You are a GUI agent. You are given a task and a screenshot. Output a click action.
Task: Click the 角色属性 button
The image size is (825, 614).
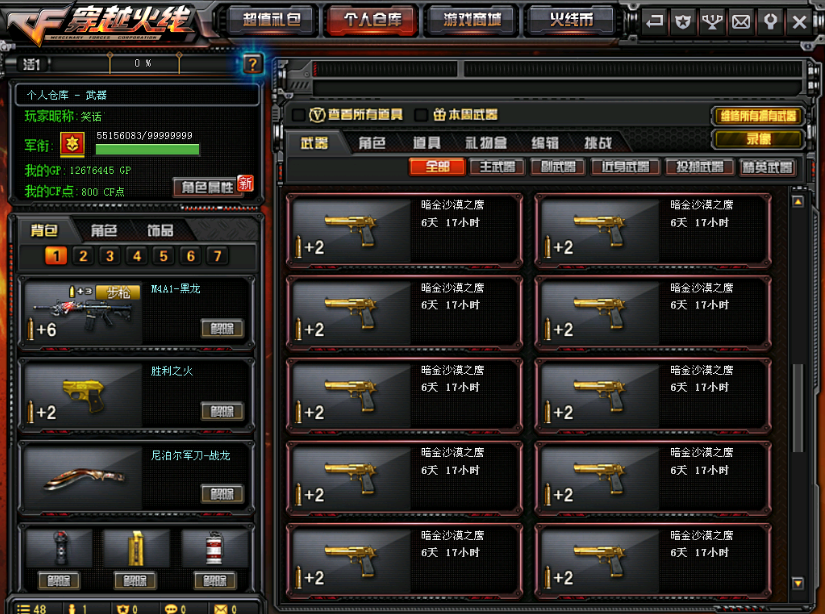point(207,187)
